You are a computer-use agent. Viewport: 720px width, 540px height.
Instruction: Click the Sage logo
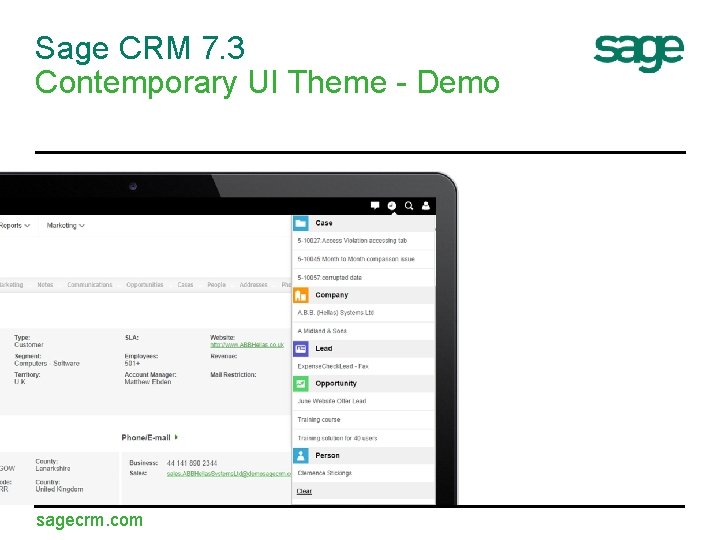(639, 52)
